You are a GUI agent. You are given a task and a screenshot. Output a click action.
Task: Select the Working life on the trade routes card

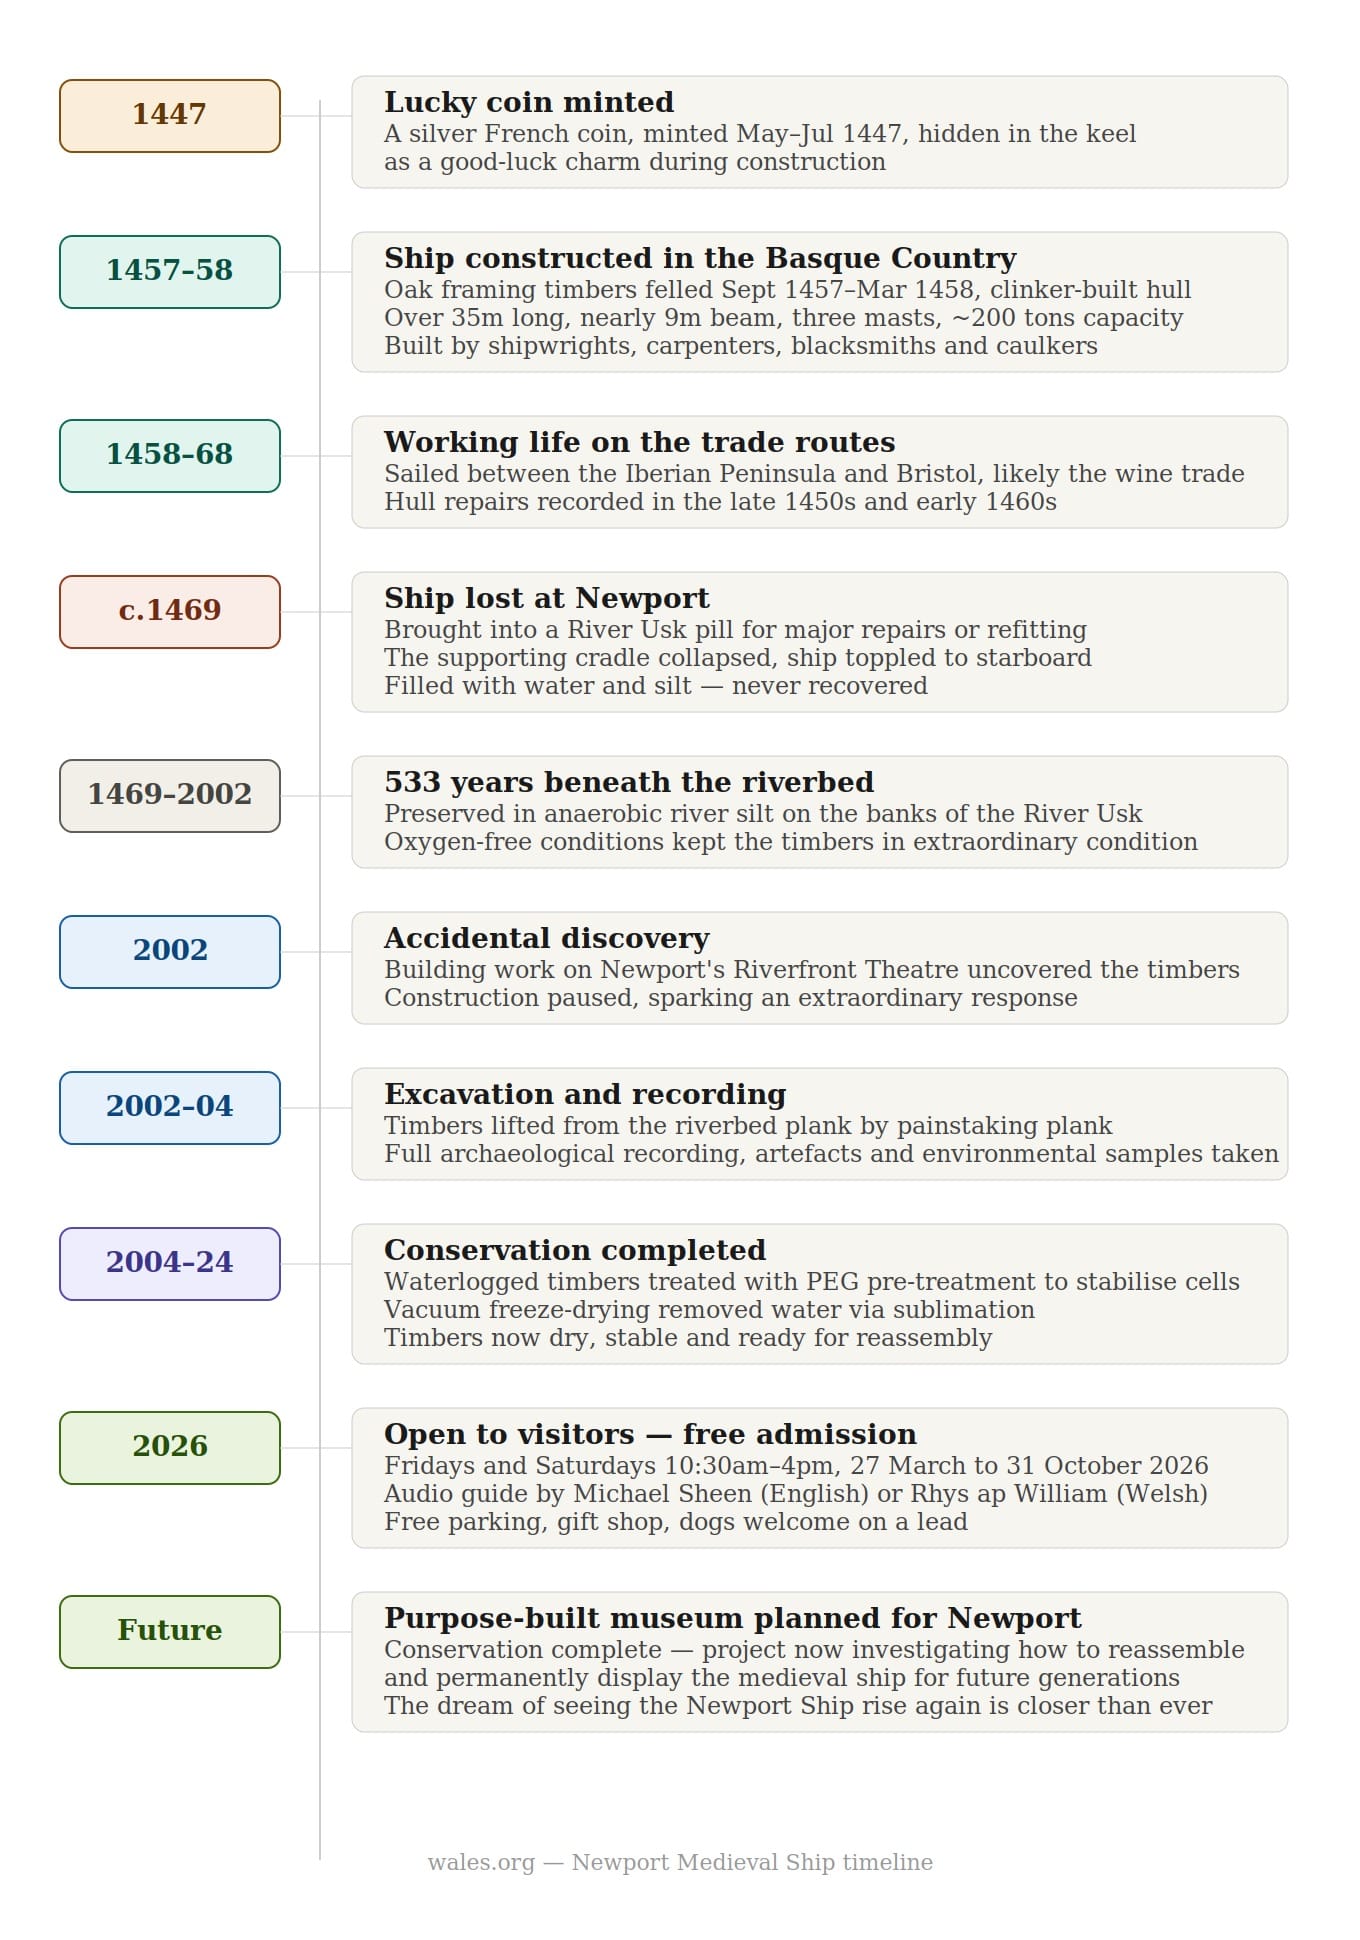(x=820, y=472)
